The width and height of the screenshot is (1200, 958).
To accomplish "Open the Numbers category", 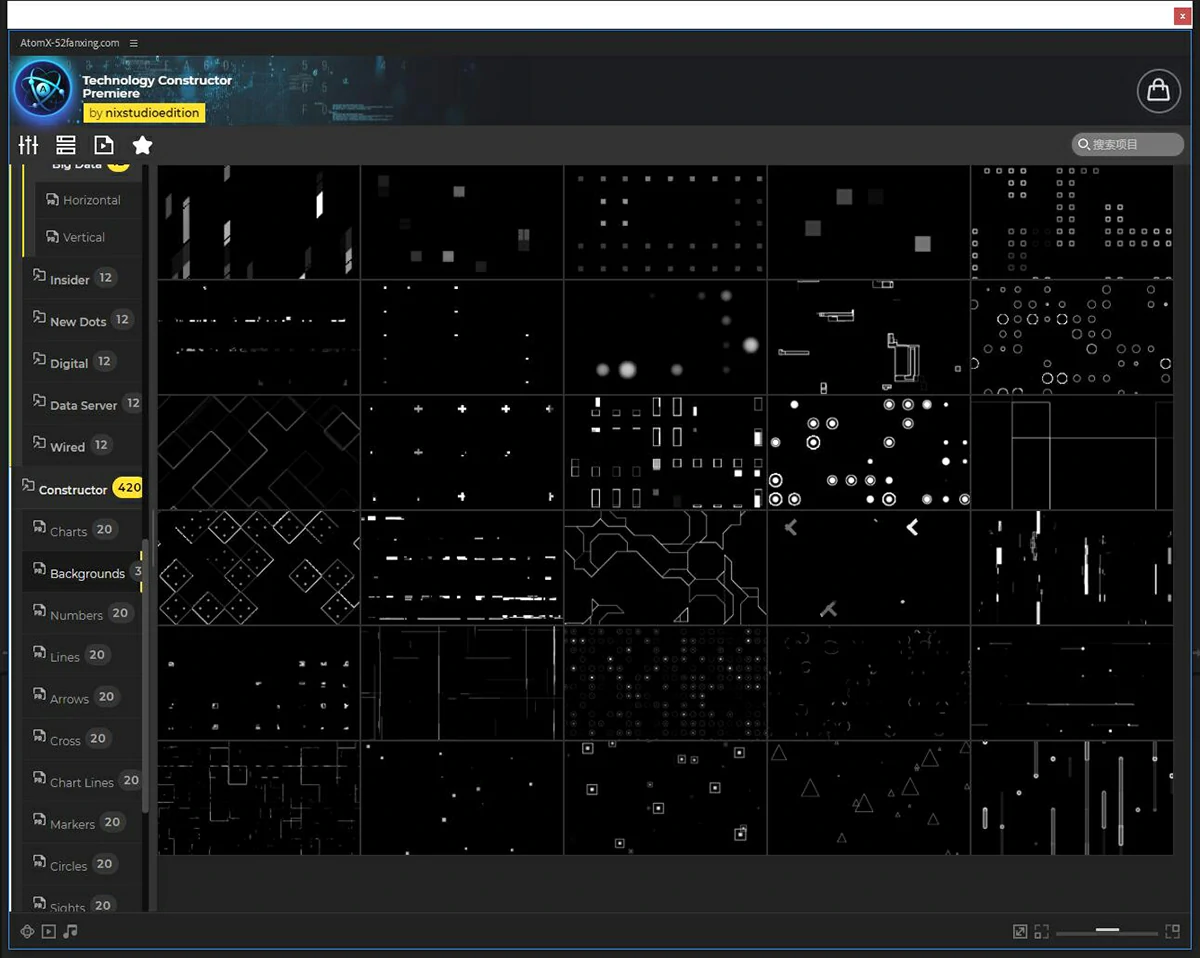I will pos(82,614).
